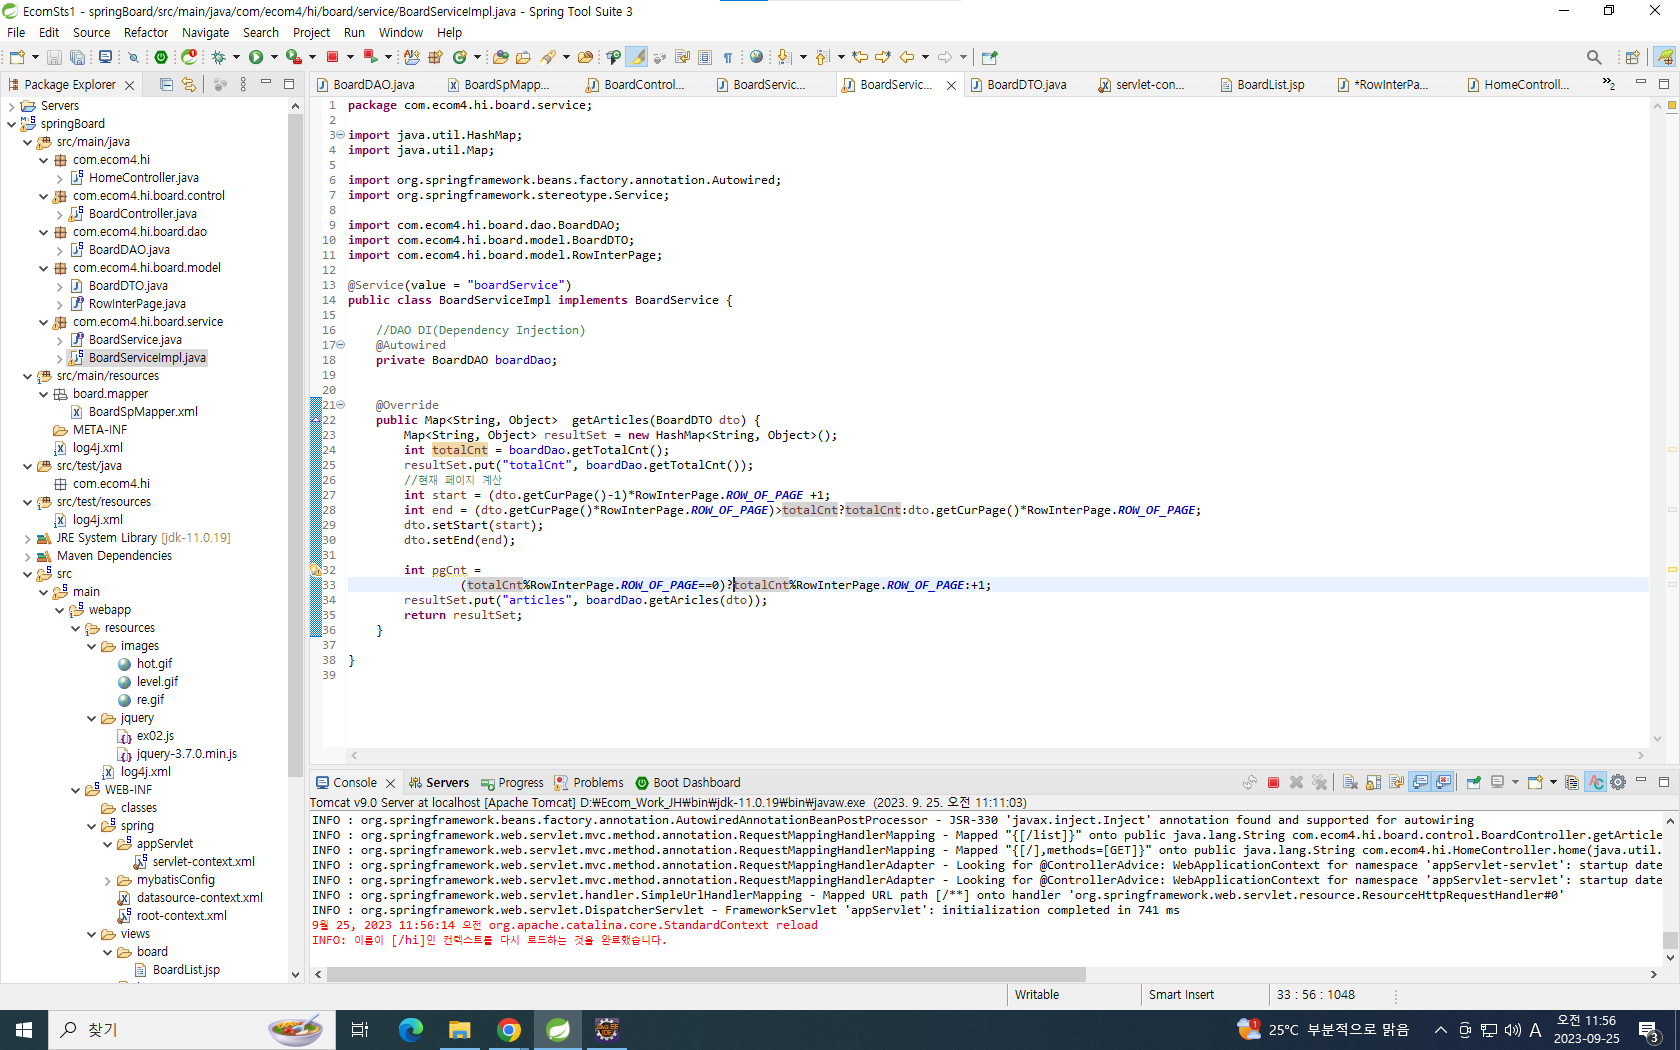This screenshot has width=1680, height=1050.
Task: Expand the mybatisConfig folder
Action: coord(107,880)
